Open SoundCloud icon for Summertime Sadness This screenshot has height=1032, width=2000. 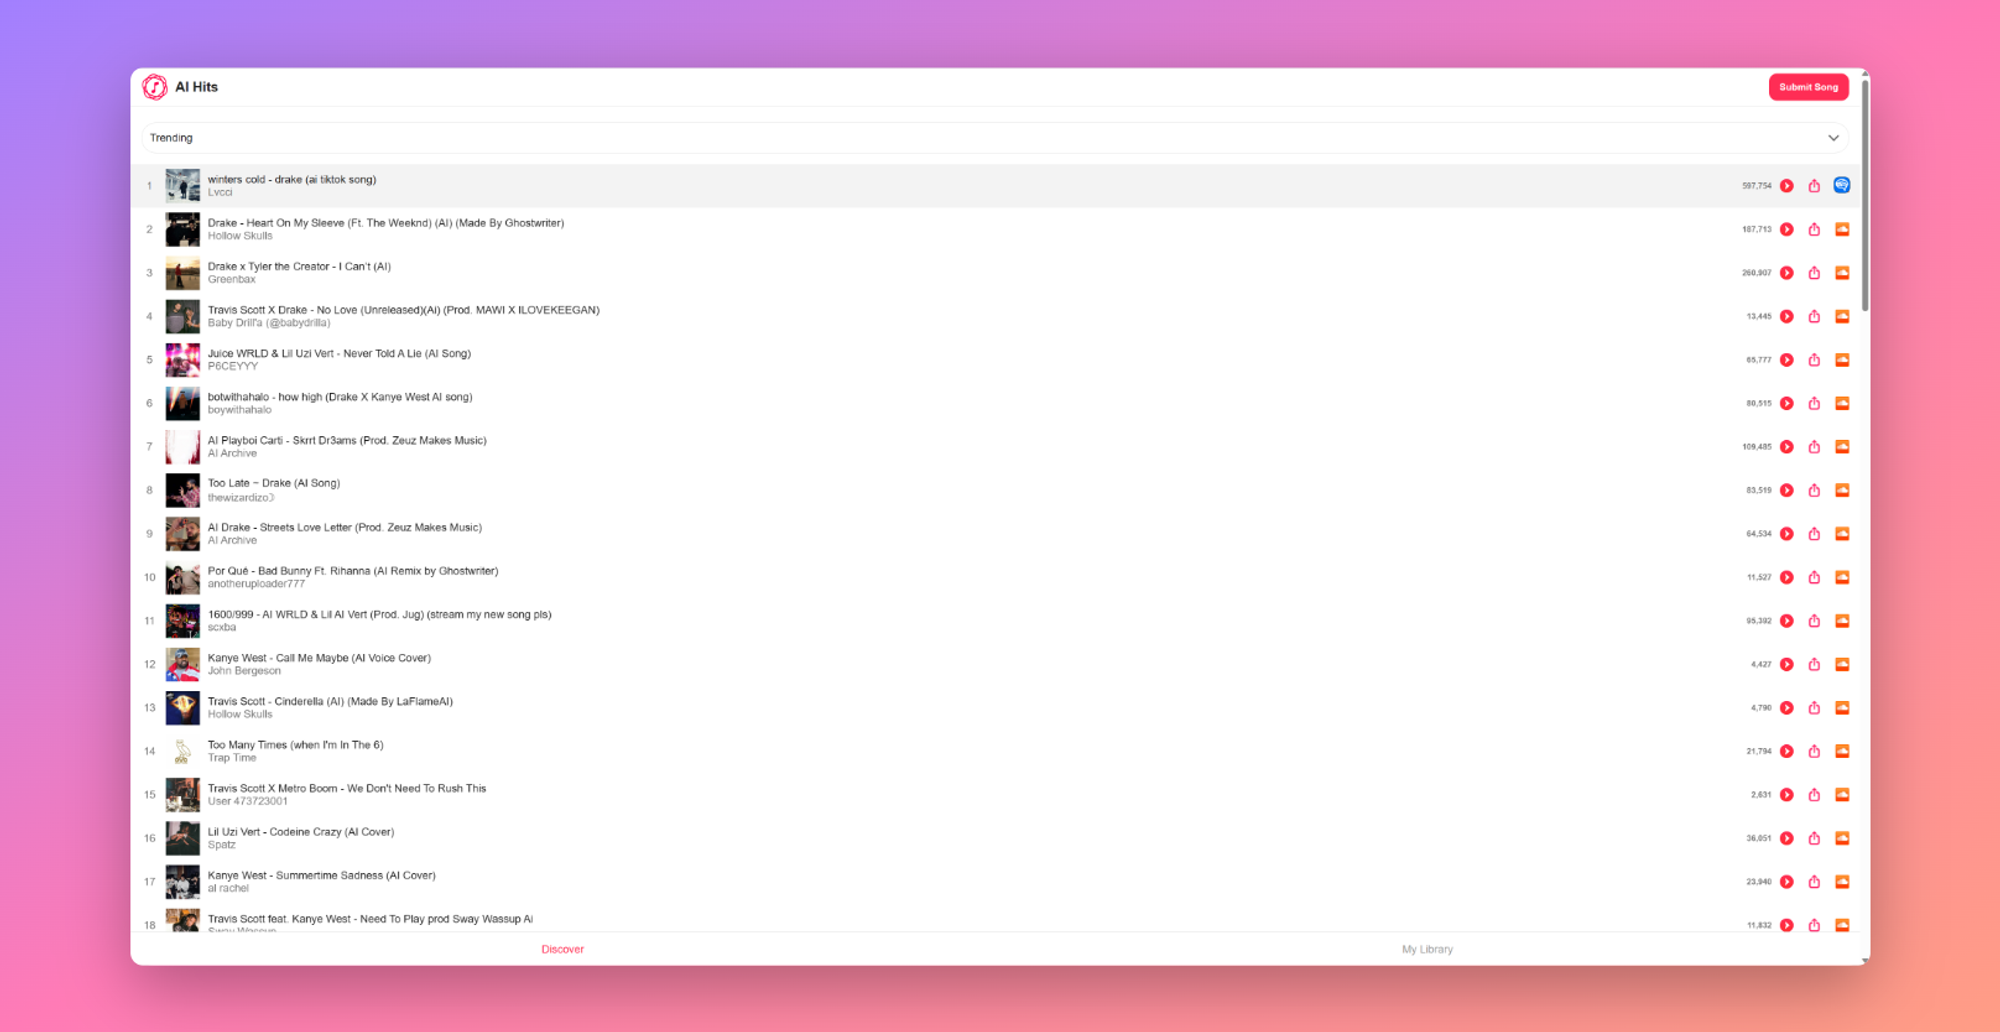[1842, 881]
